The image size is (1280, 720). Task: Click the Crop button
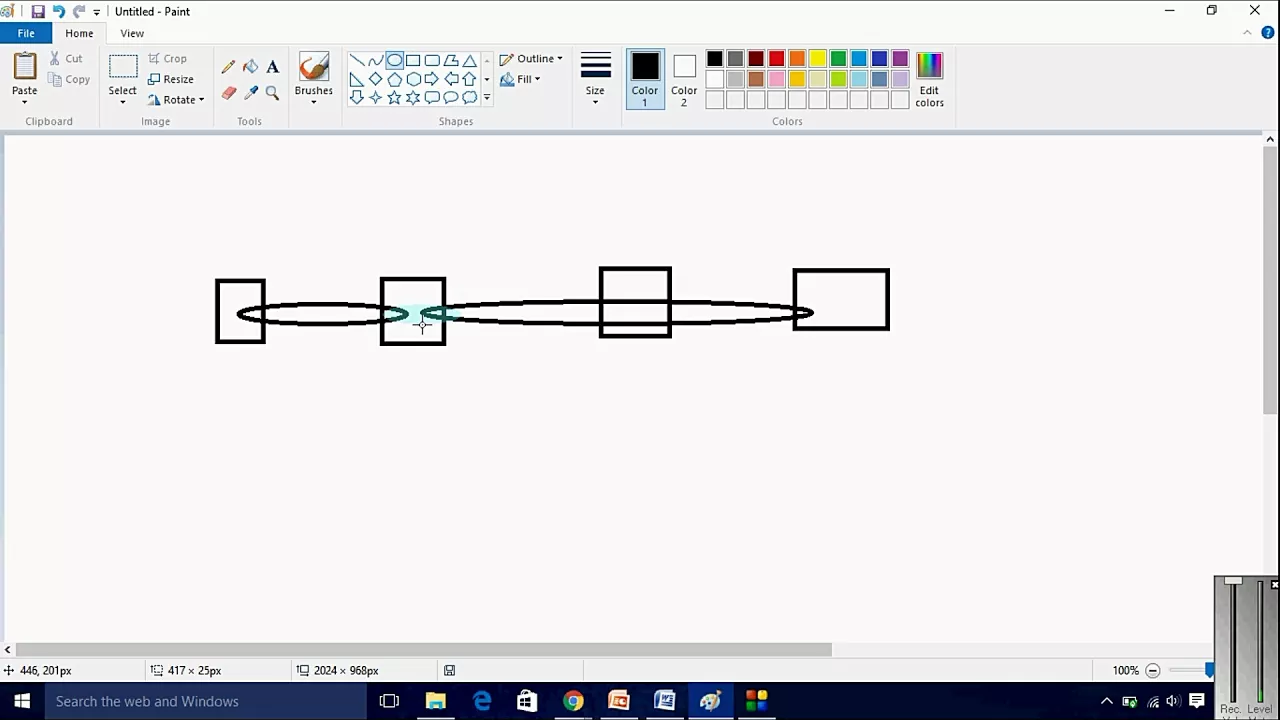(167, 58)
